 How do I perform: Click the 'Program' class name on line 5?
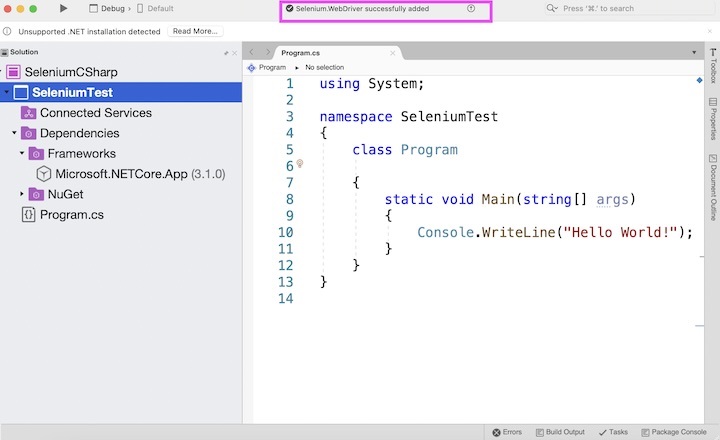429,150
